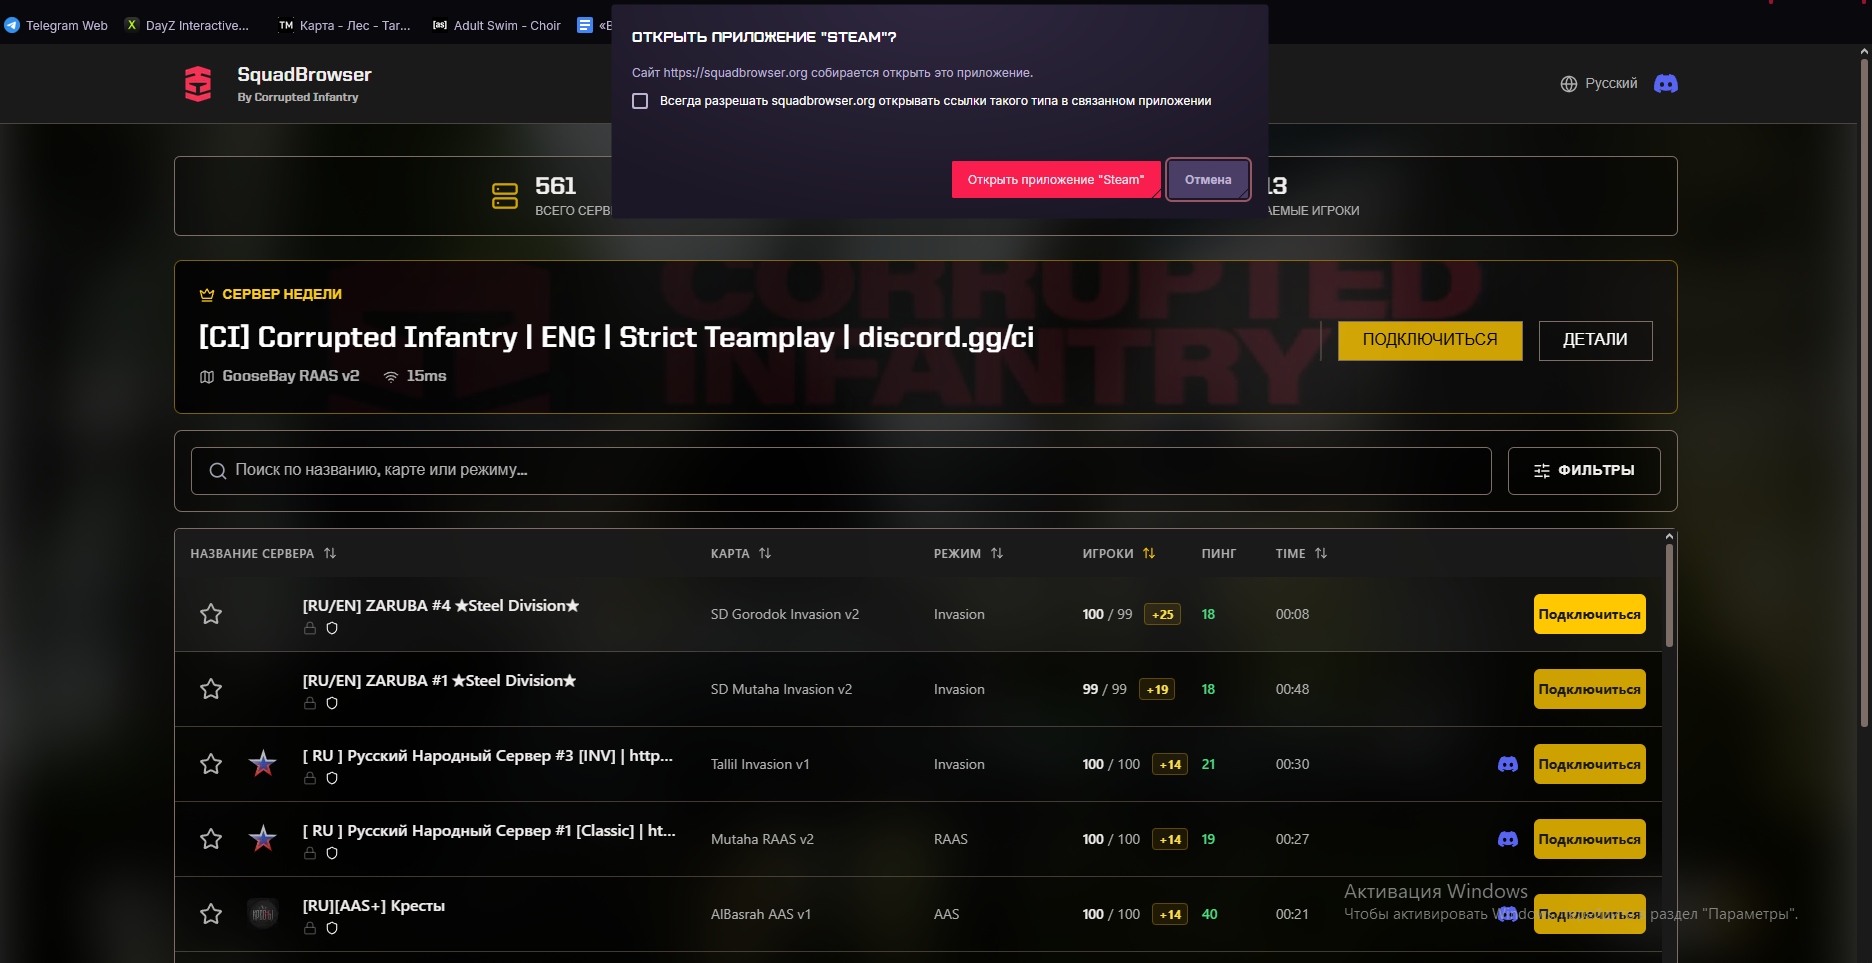Open Discord link for Русский Народный Сервер #3

tap(1508, 764)
